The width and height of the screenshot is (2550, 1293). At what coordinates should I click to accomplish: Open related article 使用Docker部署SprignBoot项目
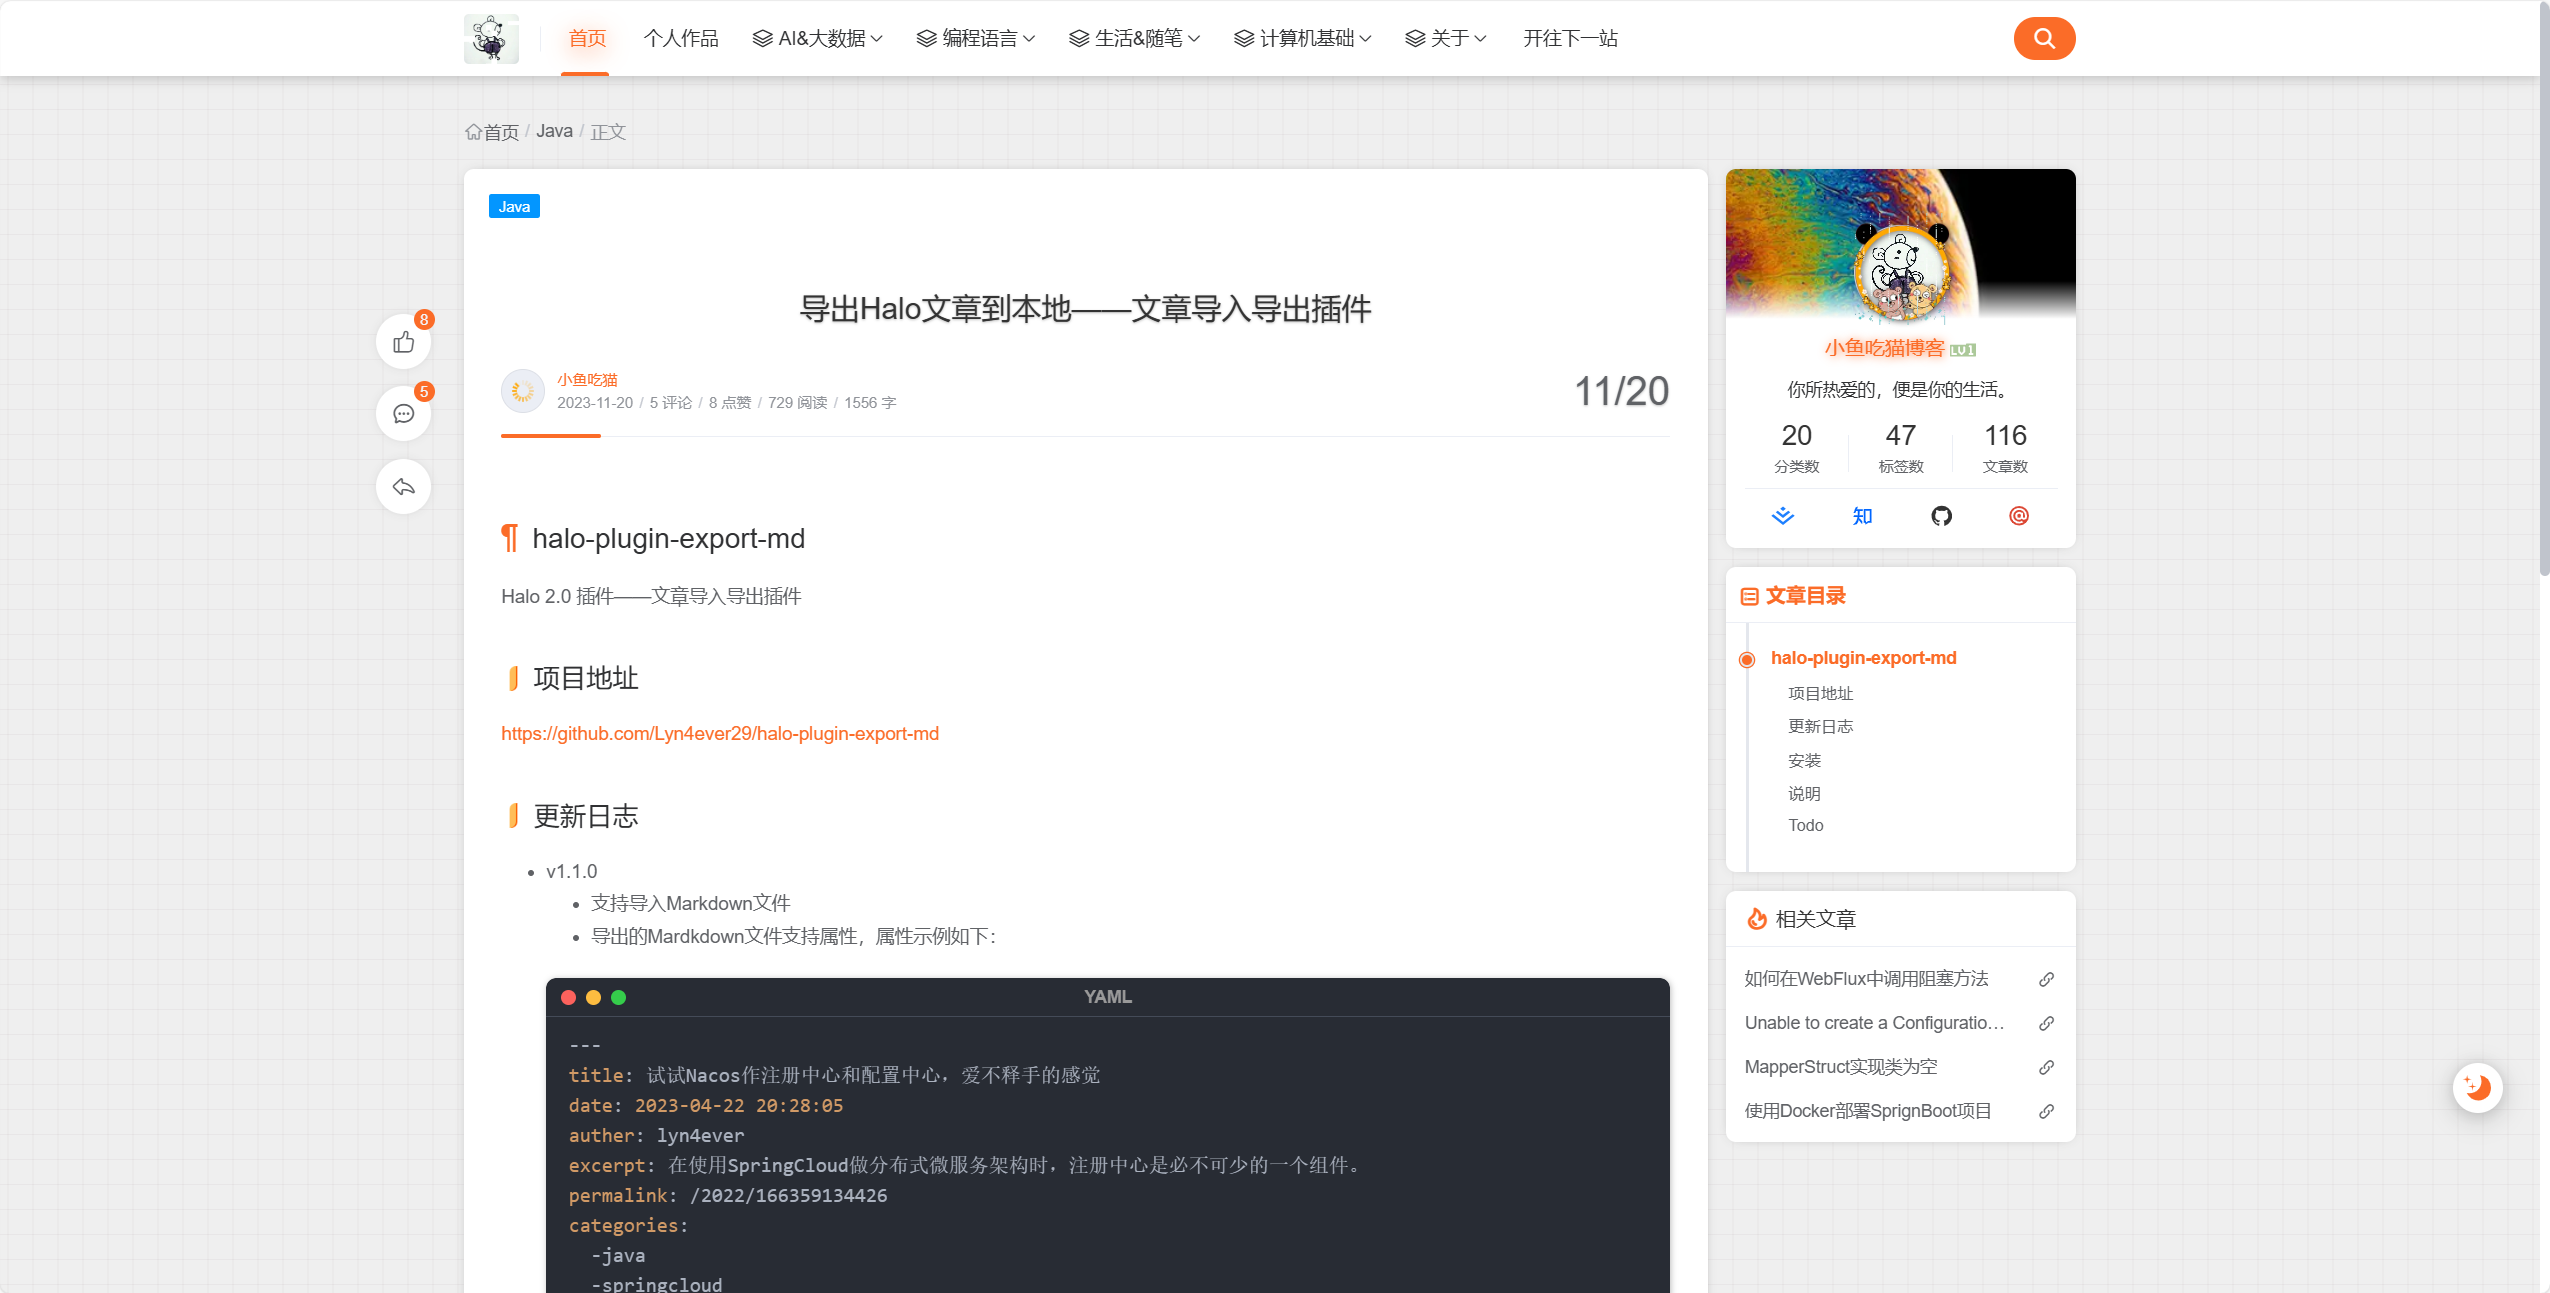1867,1112
